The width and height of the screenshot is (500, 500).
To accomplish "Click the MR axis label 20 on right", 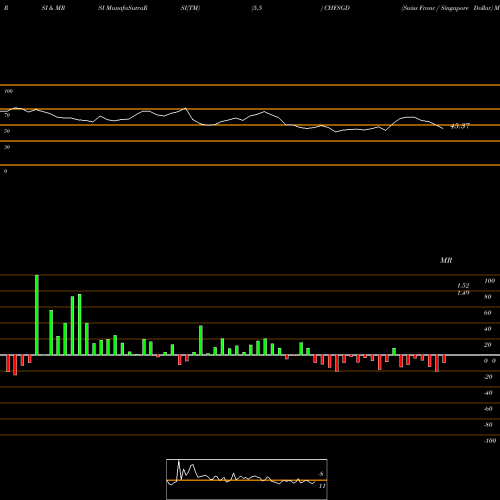I will point(488,345).
